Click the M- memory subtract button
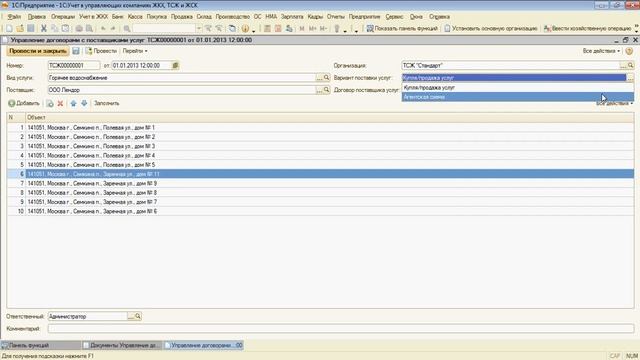The image size is (640, 360). click(x=323, y=29)
